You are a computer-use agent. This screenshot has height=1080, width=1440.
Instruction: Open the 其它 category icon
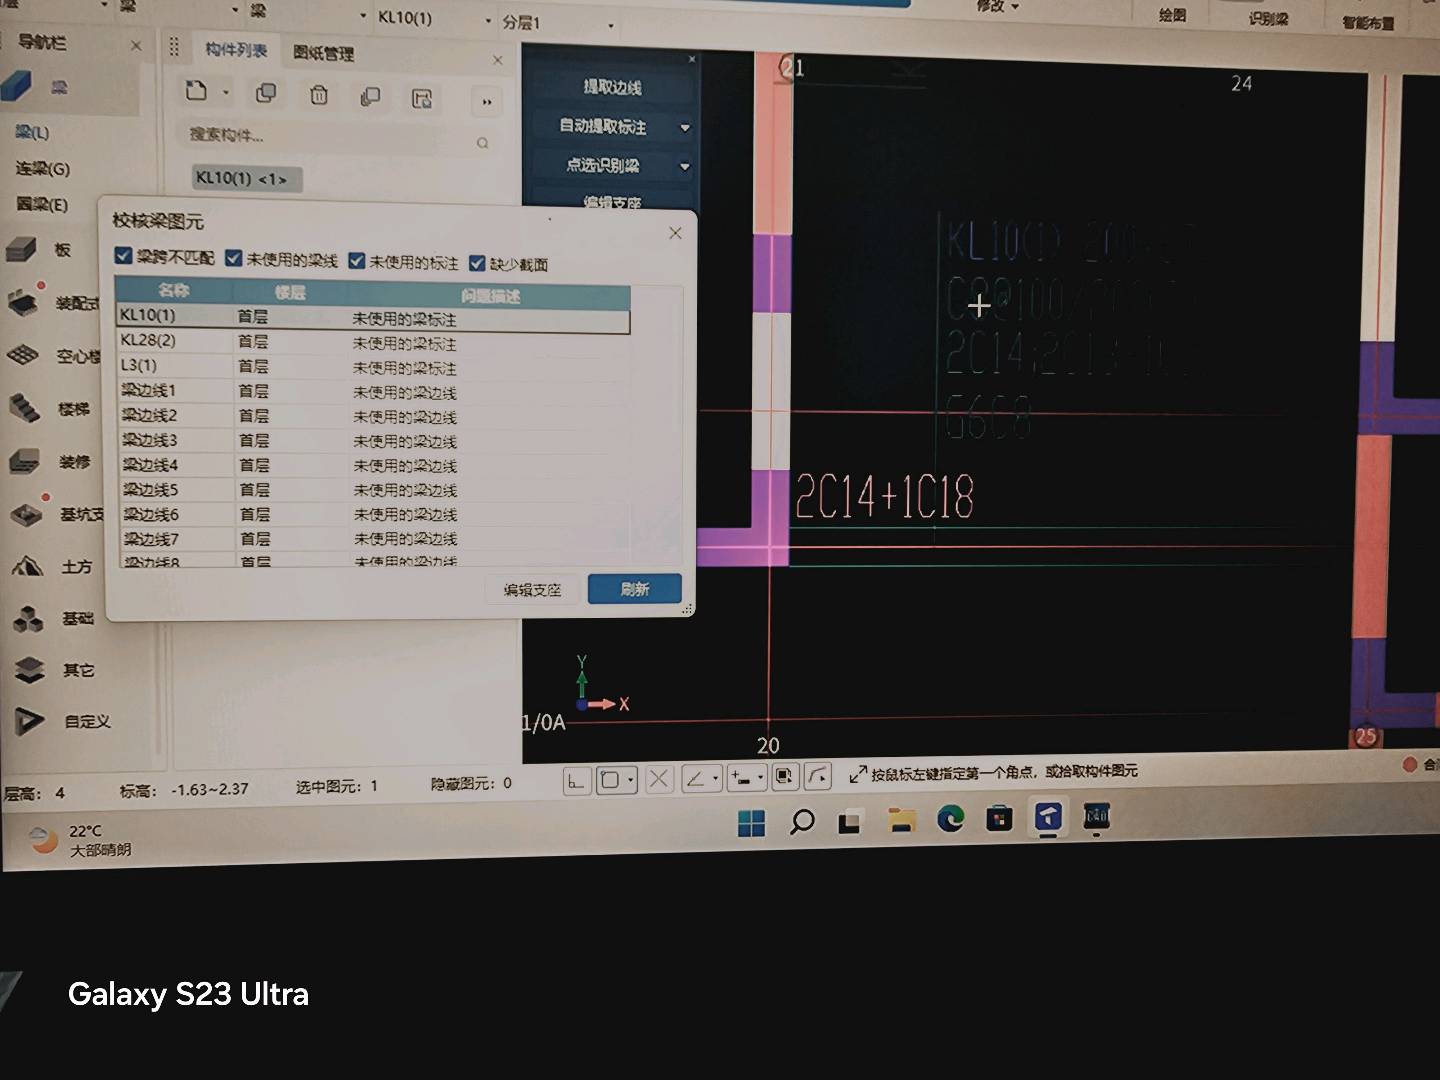click(30, 669)
